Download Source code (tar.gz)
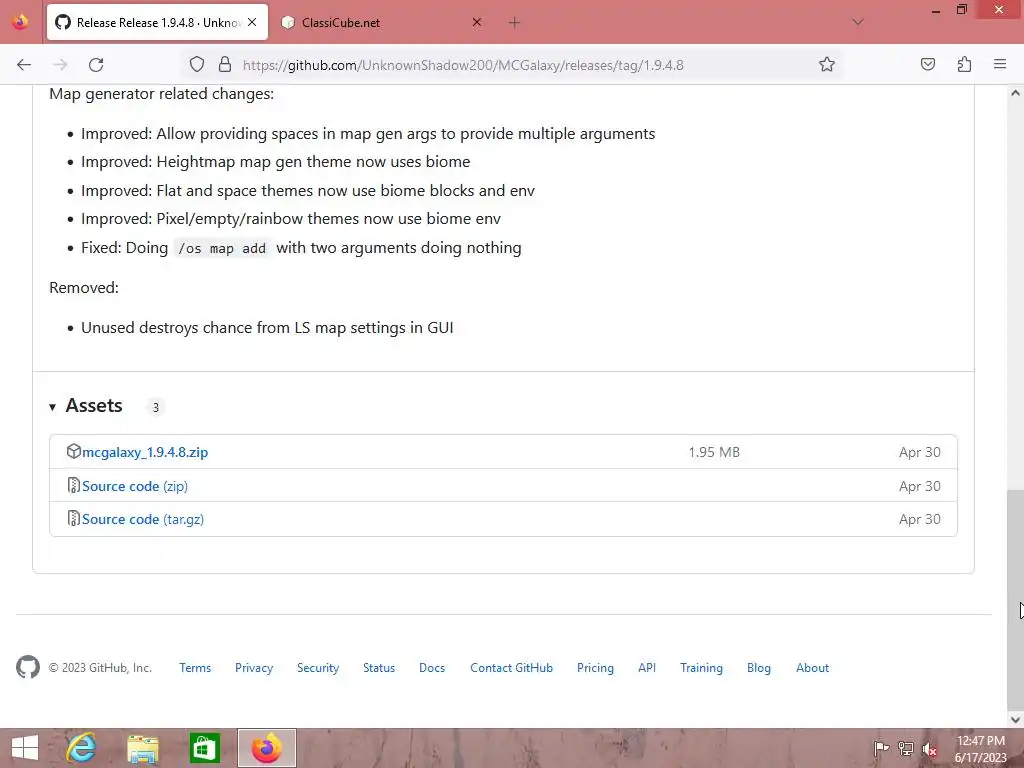 coord(143,519)
